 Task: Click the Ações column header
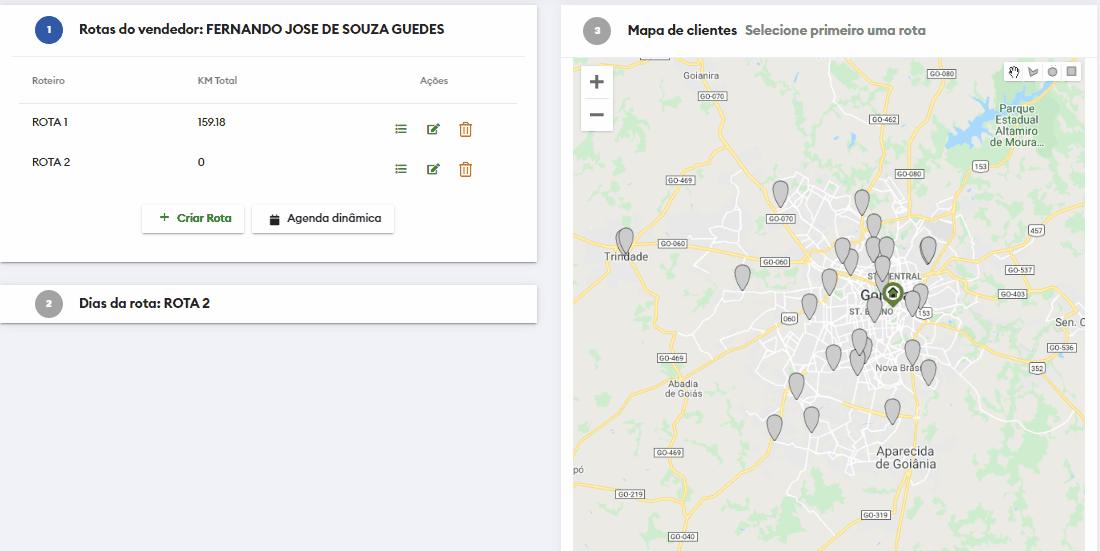point(434,81)
